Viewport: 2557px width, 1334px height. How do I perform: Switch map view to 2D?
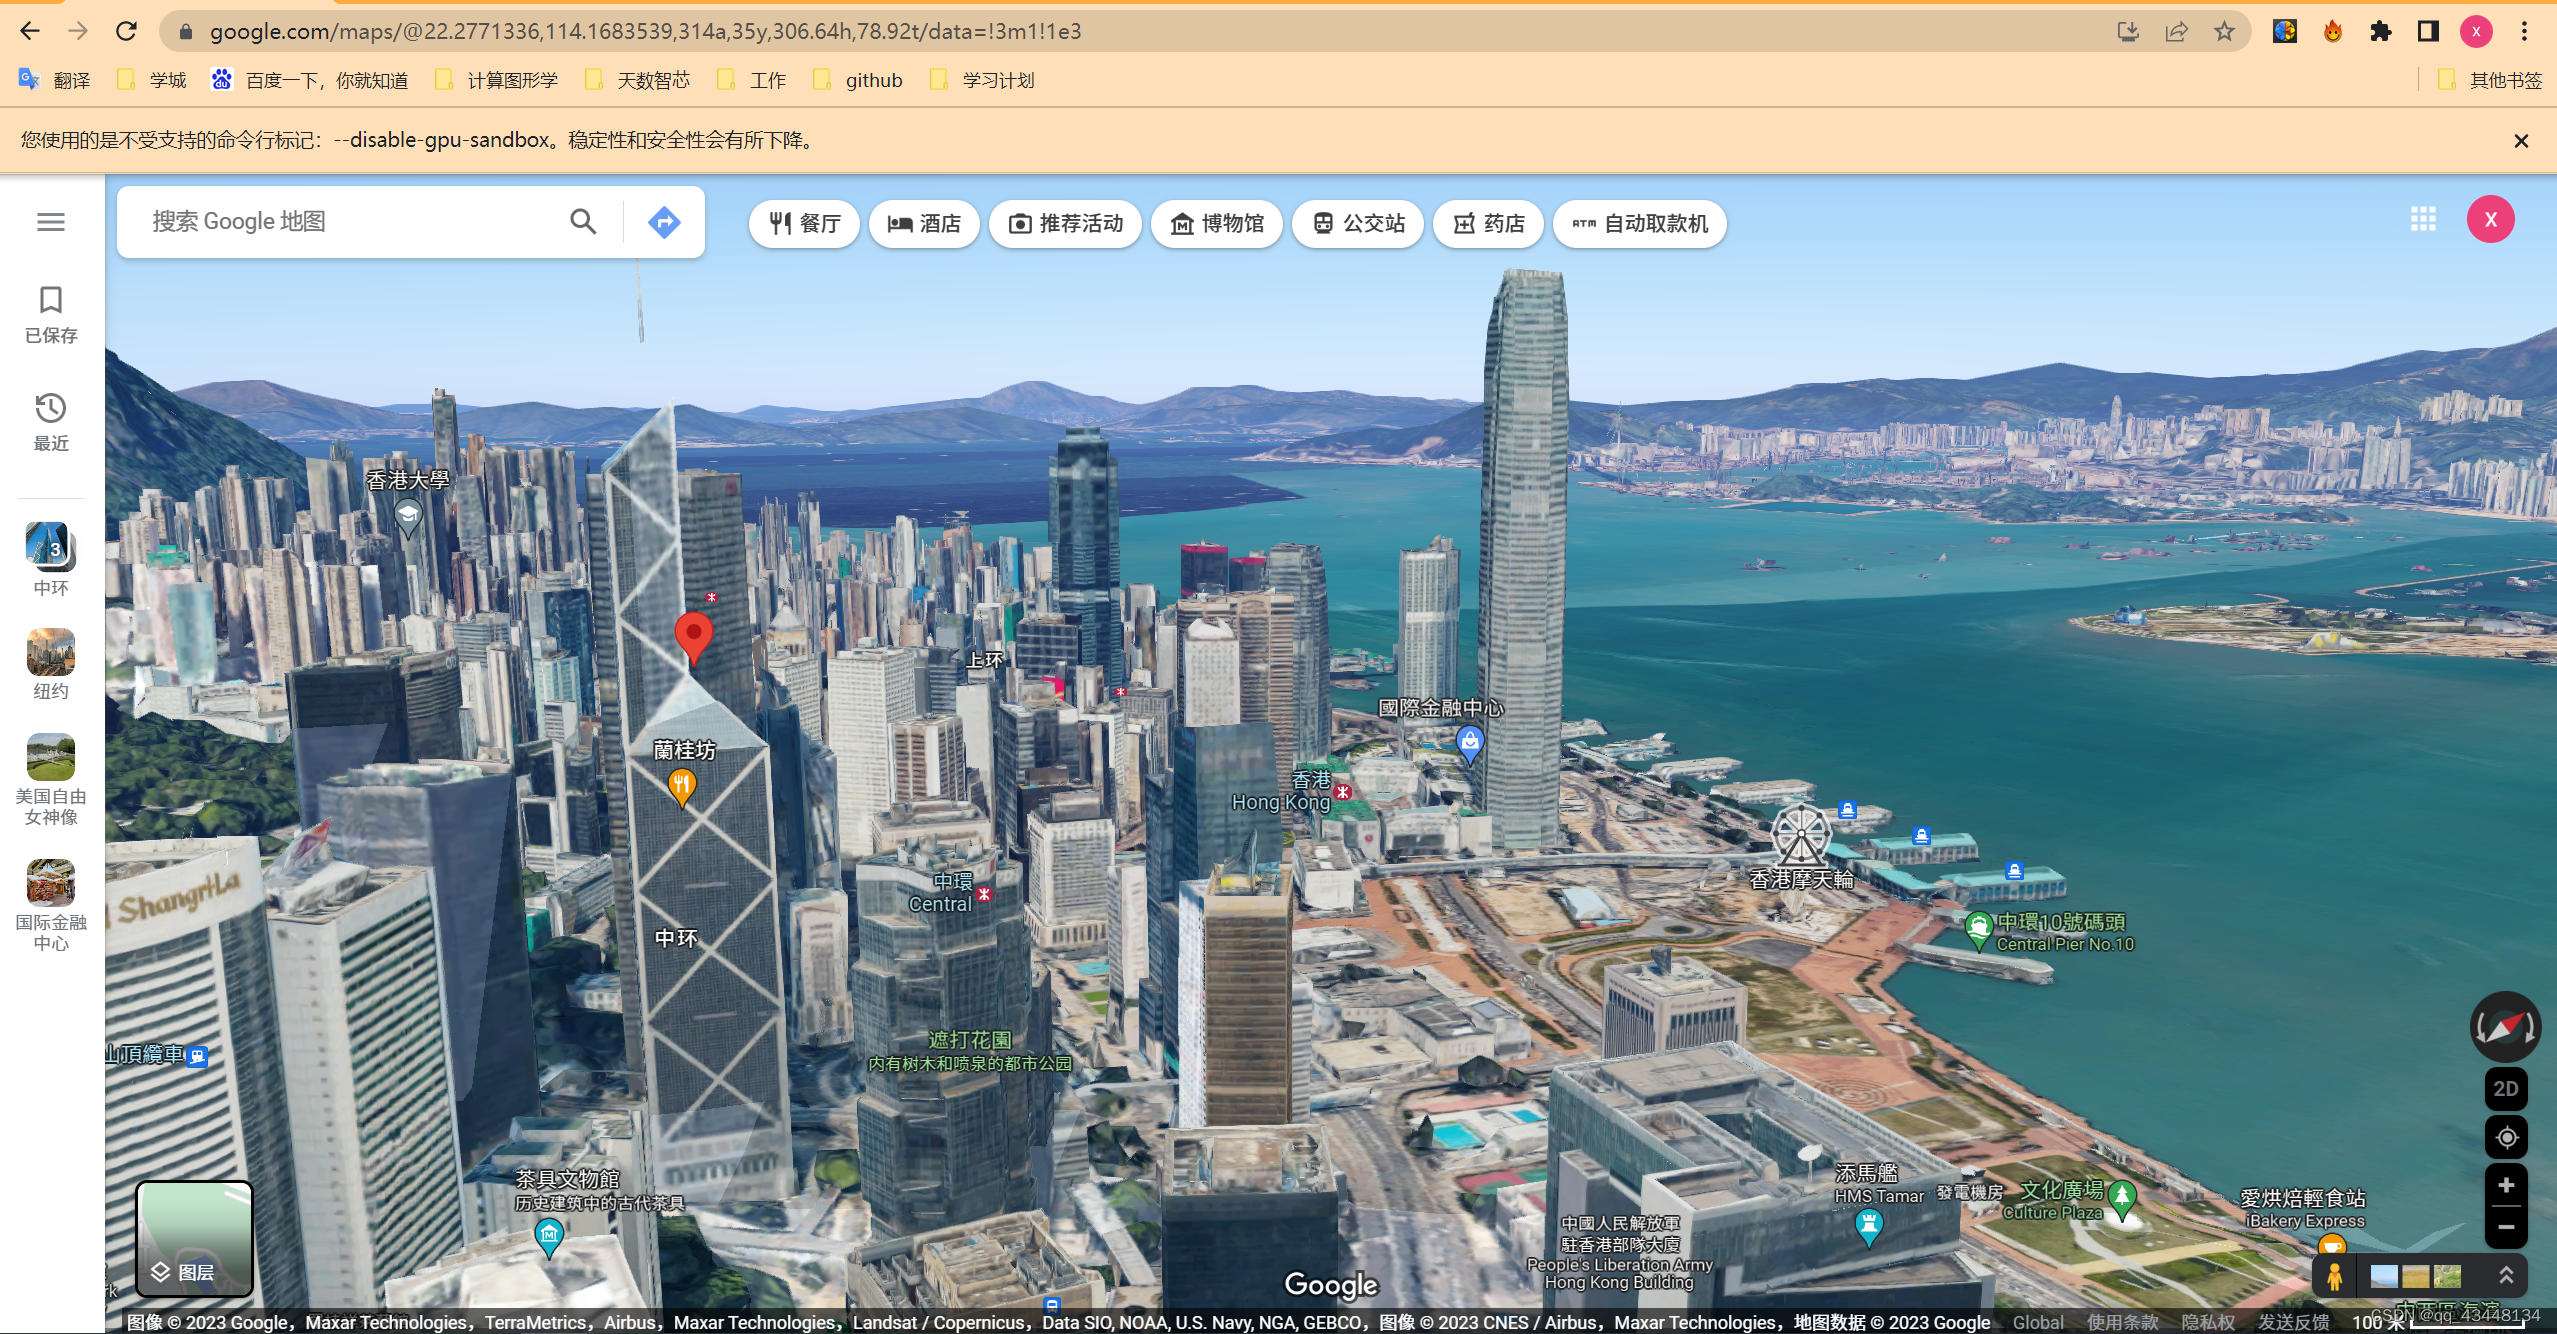[2506, 1089]
